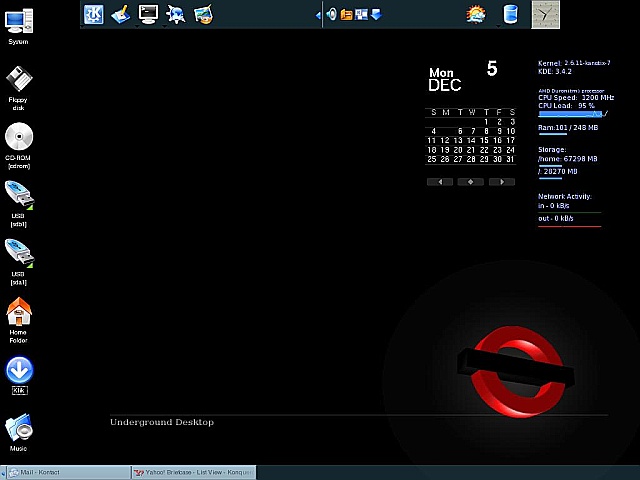
Task: Open the blue trash bin in panel
Action: (x=511, y=14)
